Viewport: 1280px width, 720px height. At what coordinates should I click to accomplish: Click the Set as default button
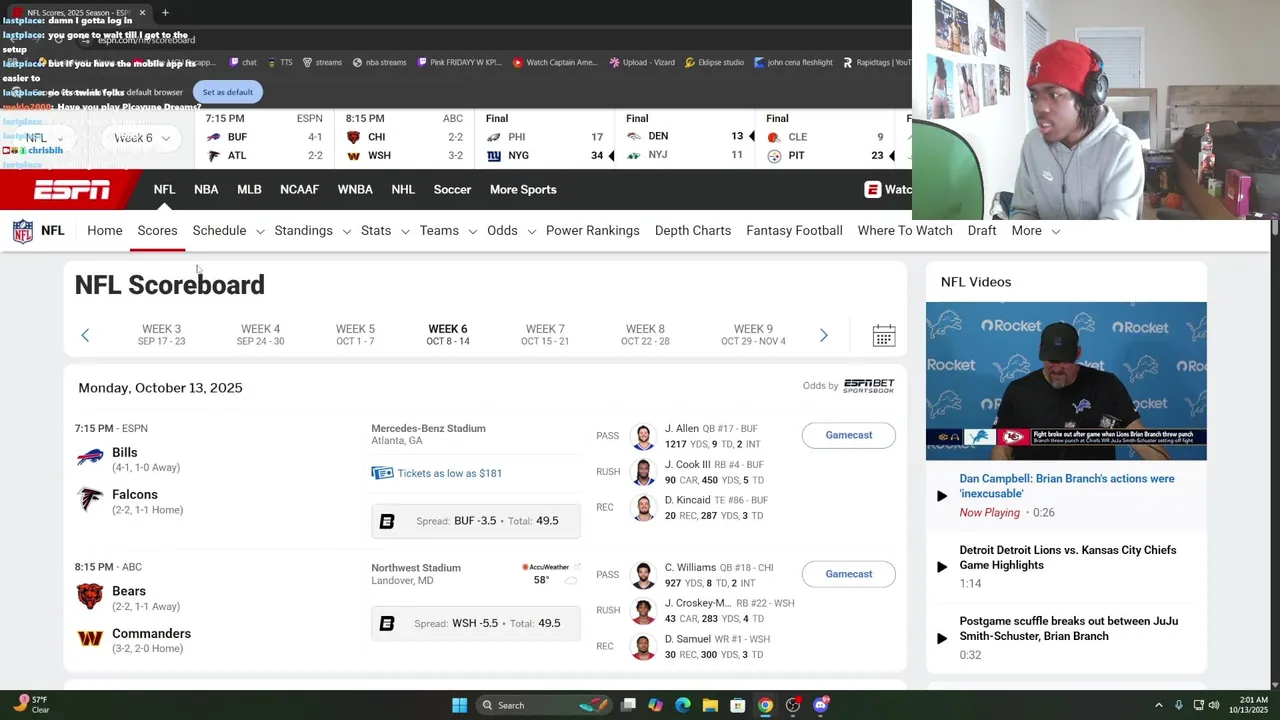point(228,92)
